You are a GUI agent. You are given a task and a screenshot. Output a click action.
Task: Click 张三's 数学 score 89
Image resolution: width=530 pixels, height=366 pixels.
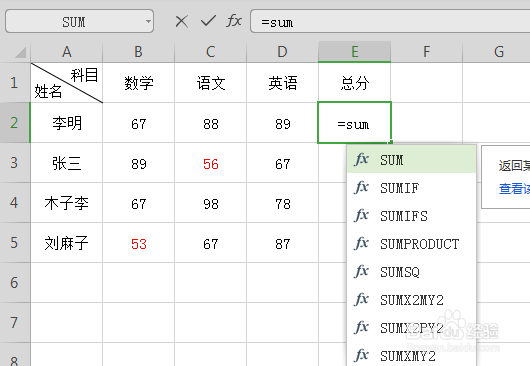pos(139,164)
